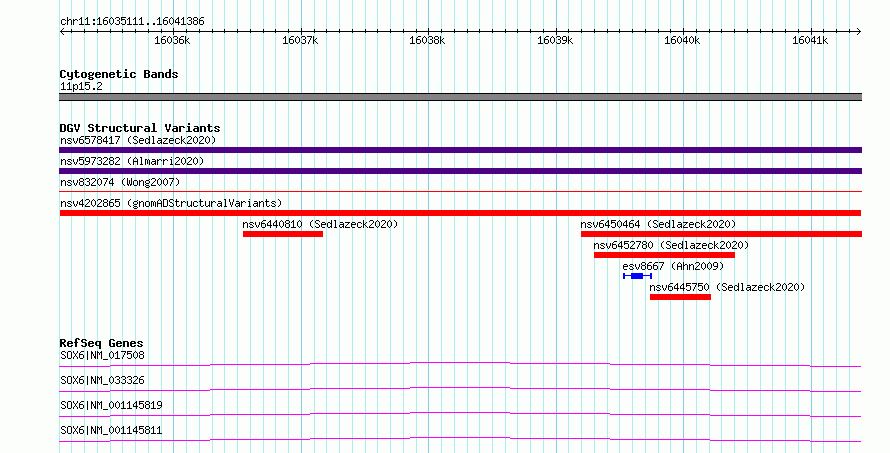Click the nsv6445750 (Sedlazeck2020) label
Viewport: 890px width, 453px height.
727,287
